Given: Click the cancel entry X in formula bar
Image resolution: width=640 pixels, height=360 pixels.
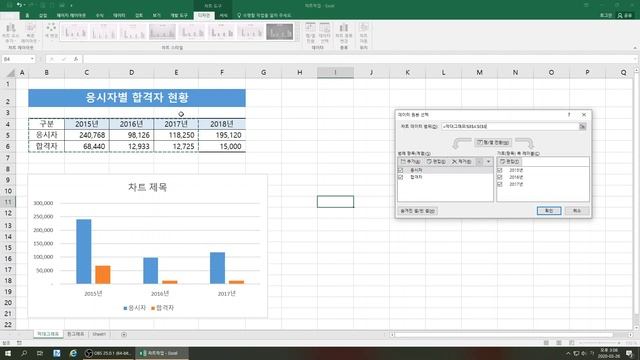Looking at the screenshot, I should point(52,59).
